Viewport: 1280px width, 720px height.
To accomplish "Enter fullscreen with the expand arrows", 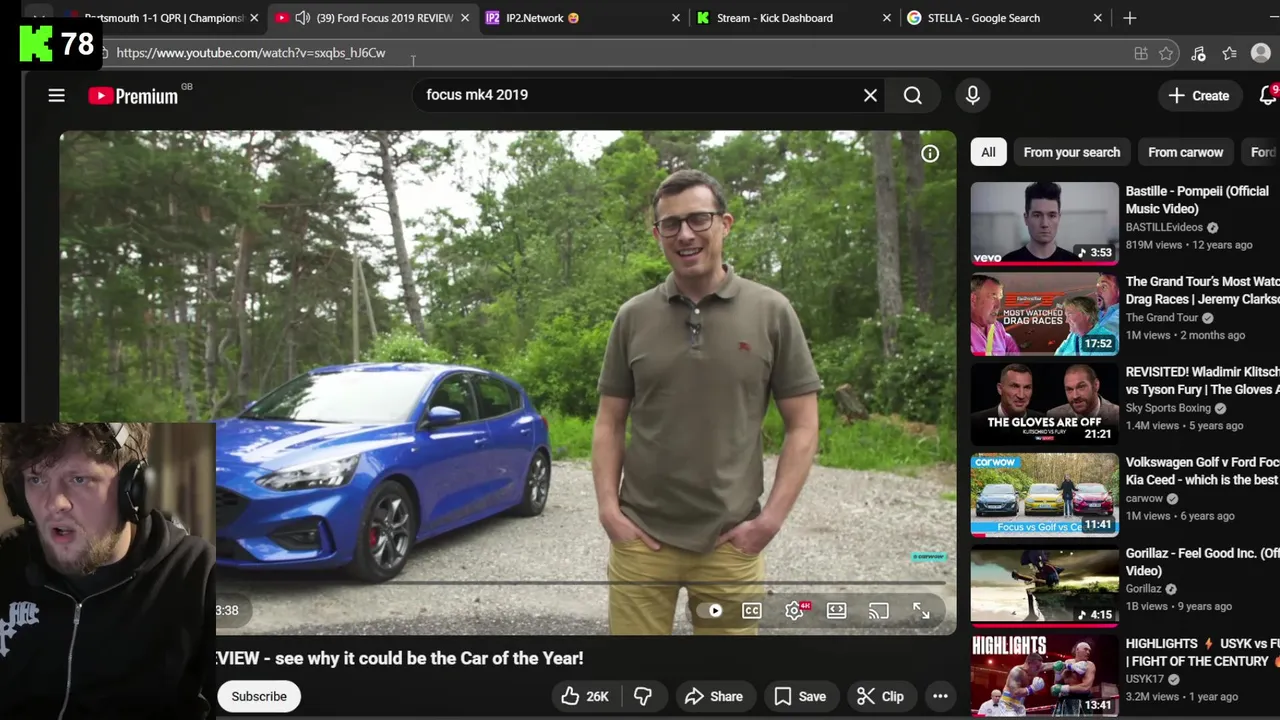I will pos(921,610).
